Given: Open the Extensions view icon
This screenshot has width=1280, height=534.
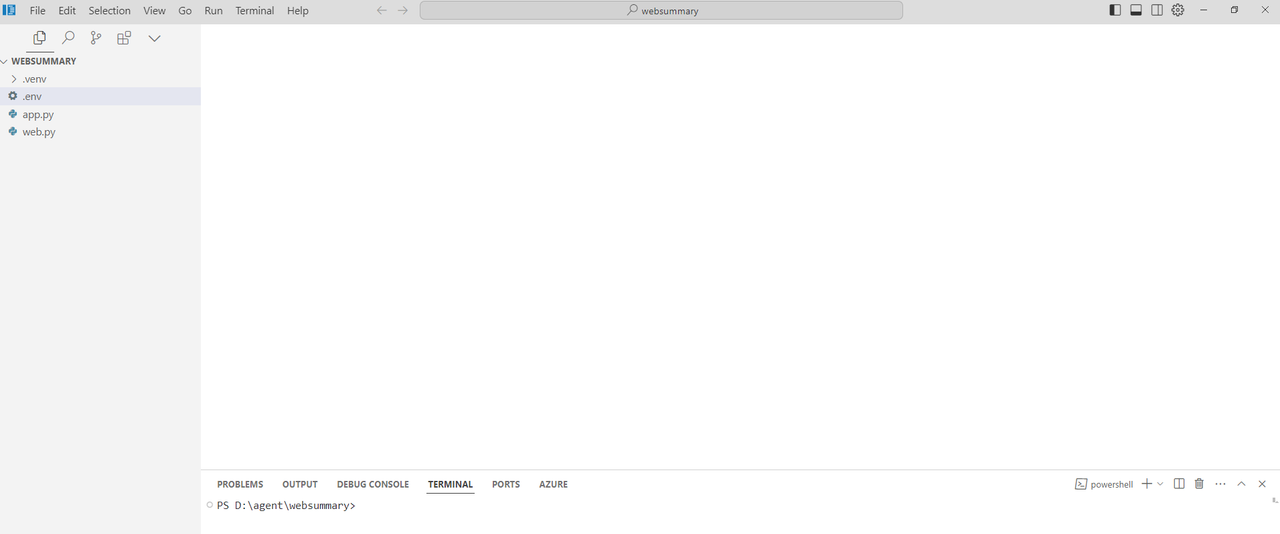Looking at the screenshot, I should [x=124, y=38].
